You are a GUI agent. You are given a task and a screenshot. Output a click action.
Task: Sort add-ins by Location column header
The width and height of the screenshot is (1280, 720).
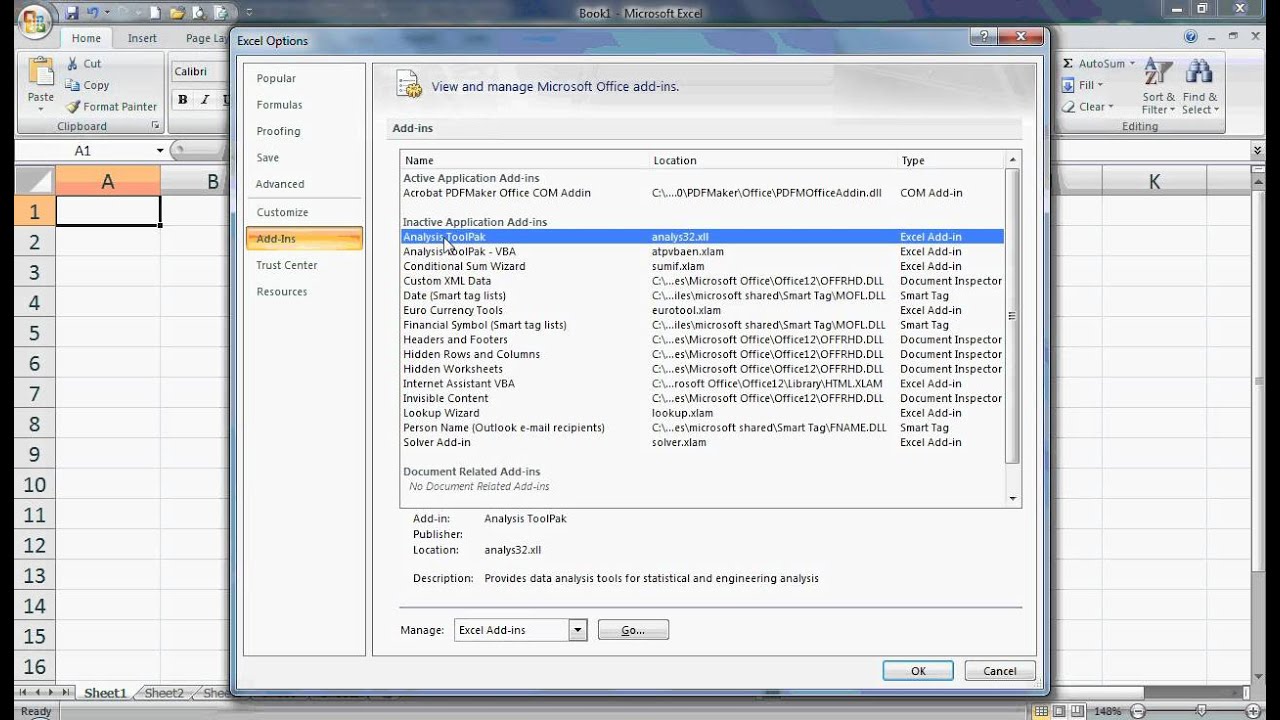tap(773, 160)
